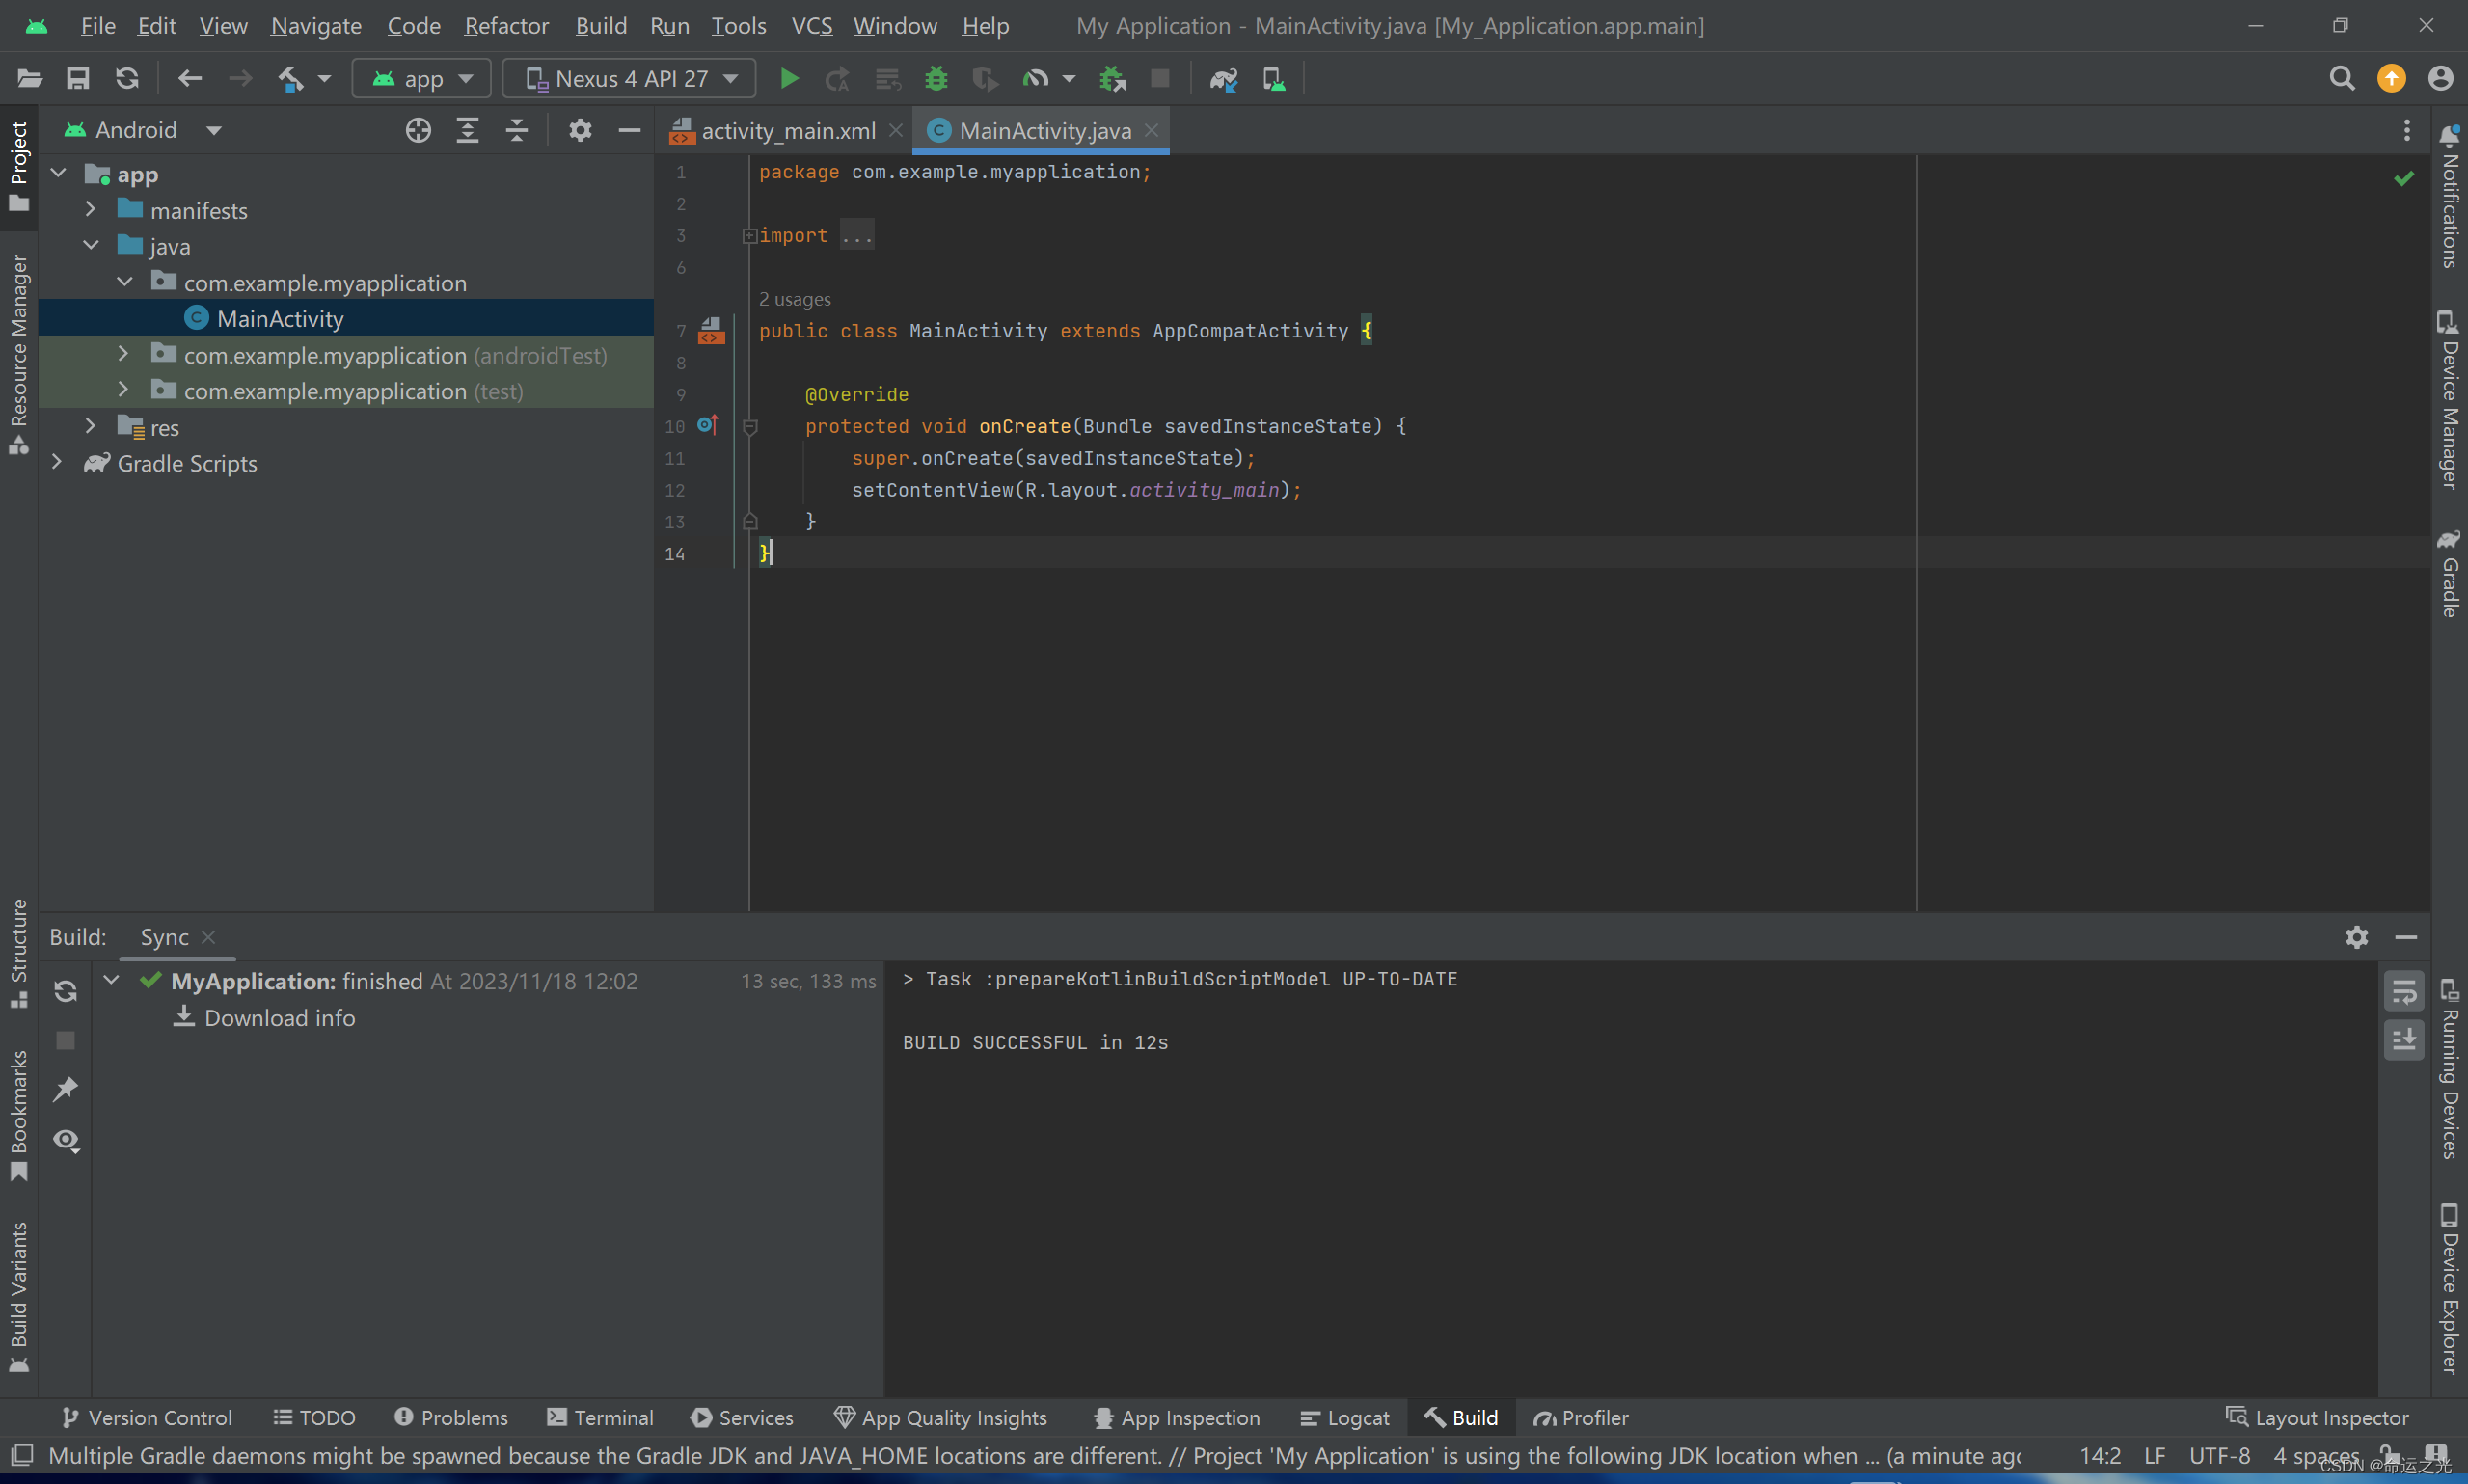Select opened file target icon in Project panel
This screenshot has width=2468, height=1484.
click(x=418, y=130)
